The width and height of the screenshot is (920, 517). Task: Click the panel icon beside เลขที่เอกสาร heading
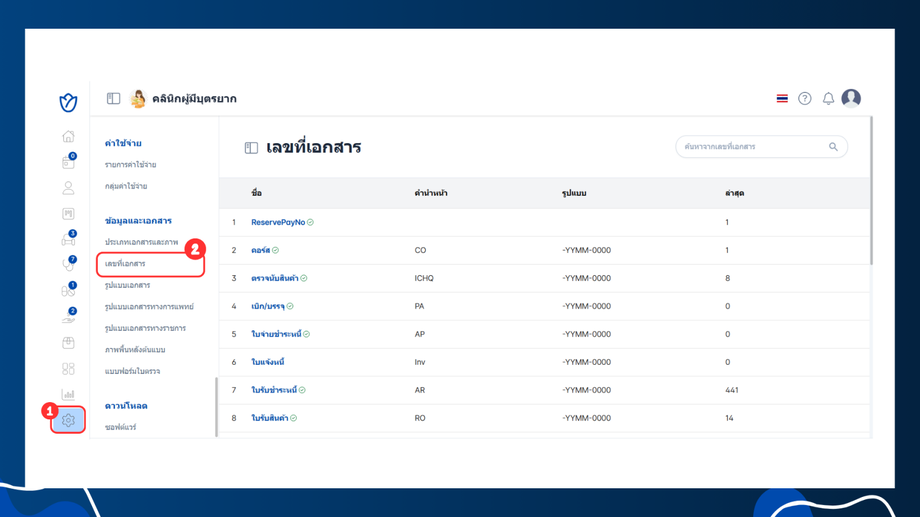tap(251, 148)
